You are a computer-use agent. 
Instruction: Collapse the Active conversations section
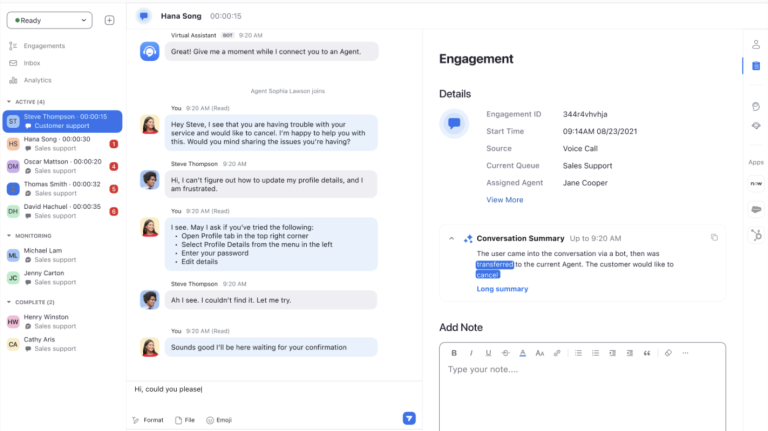coord(9,102)
